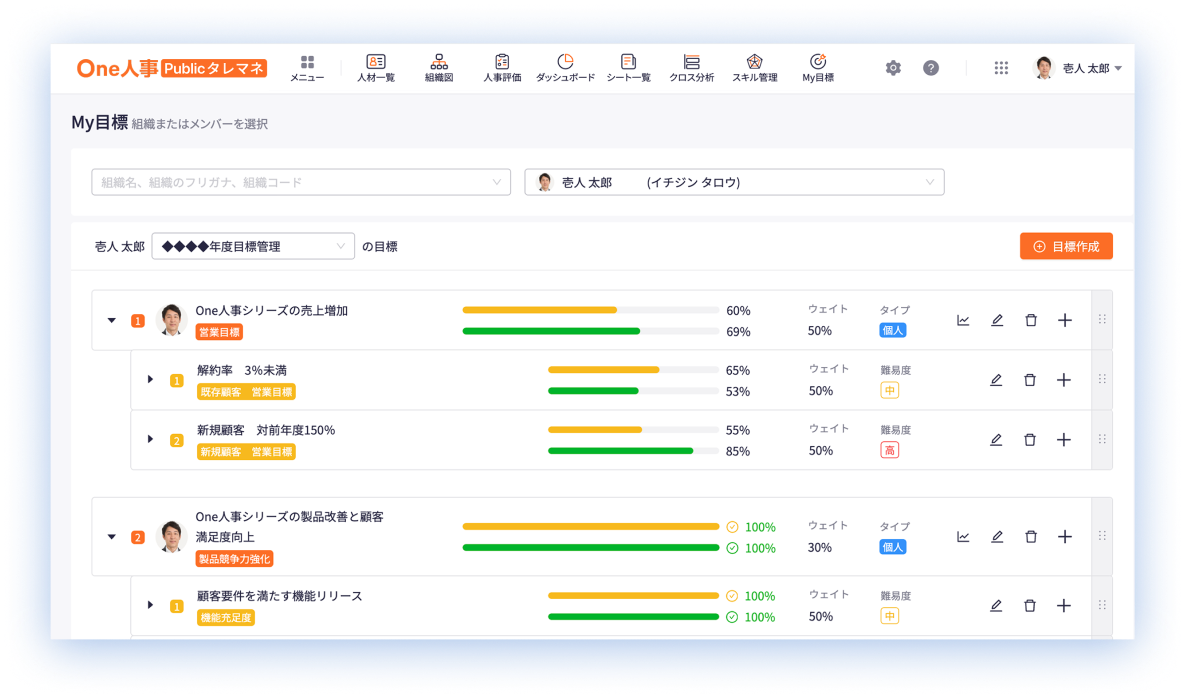This screenshot has height=698, width=1186.
Task: Click the 機能充足度 tag
Action: [x=225, y=618]
